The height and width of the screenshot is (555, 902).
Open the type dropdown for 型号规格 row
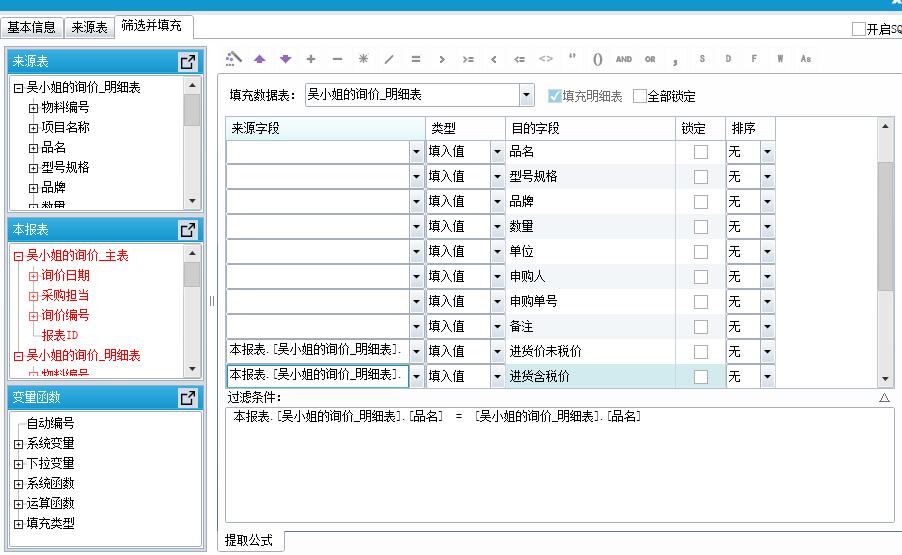tap(498, 177)
